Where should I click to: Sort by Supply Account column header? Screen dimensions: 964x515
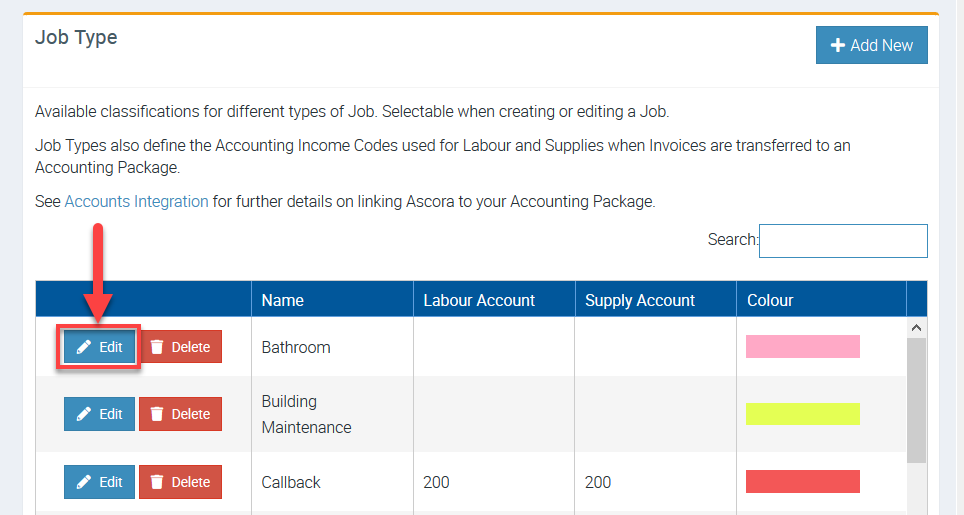pyautogui.click(x=640, y=300)
